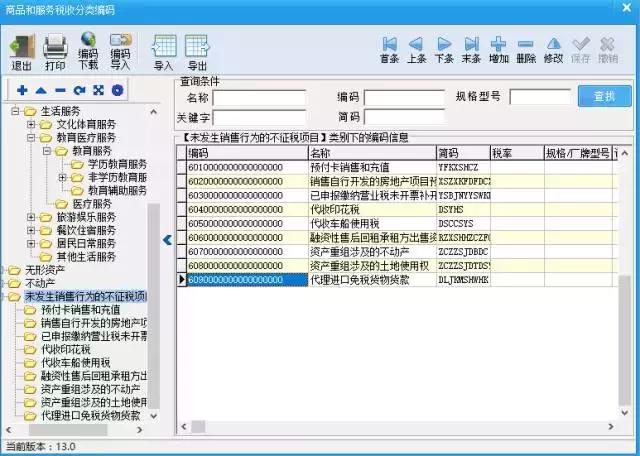This screenshot has width=640, height=456.
Task: Jump to last record with 末条
Action: [x=471, y=50]
